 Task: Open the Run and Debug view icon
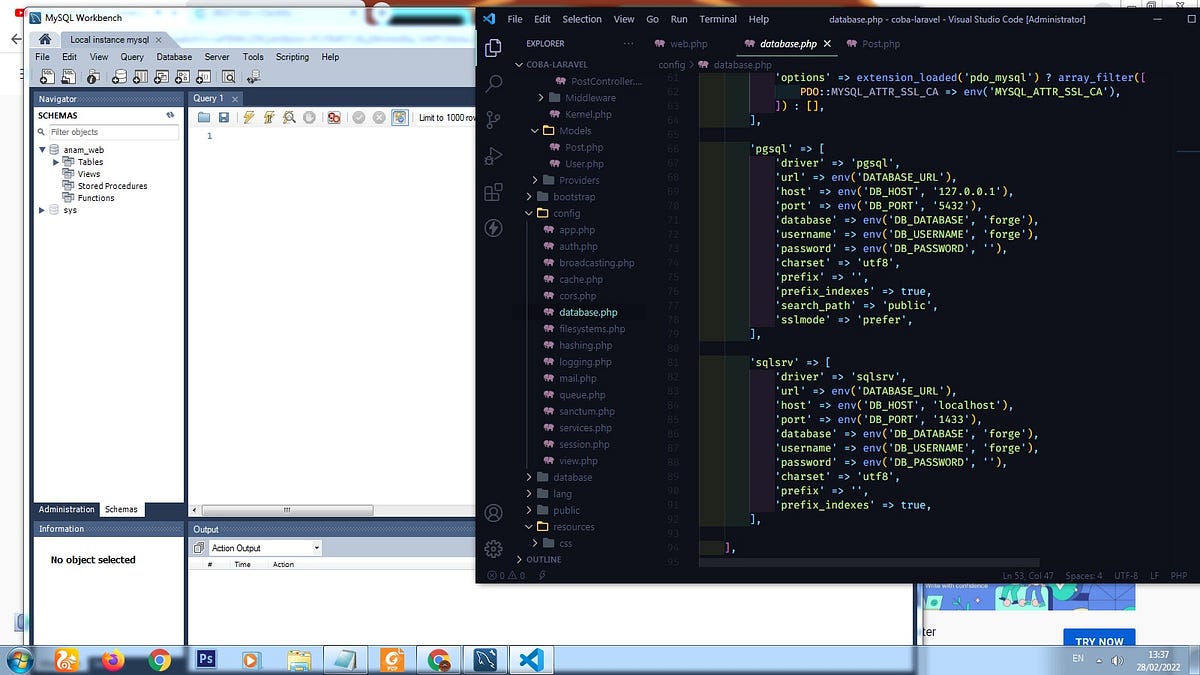493,155
